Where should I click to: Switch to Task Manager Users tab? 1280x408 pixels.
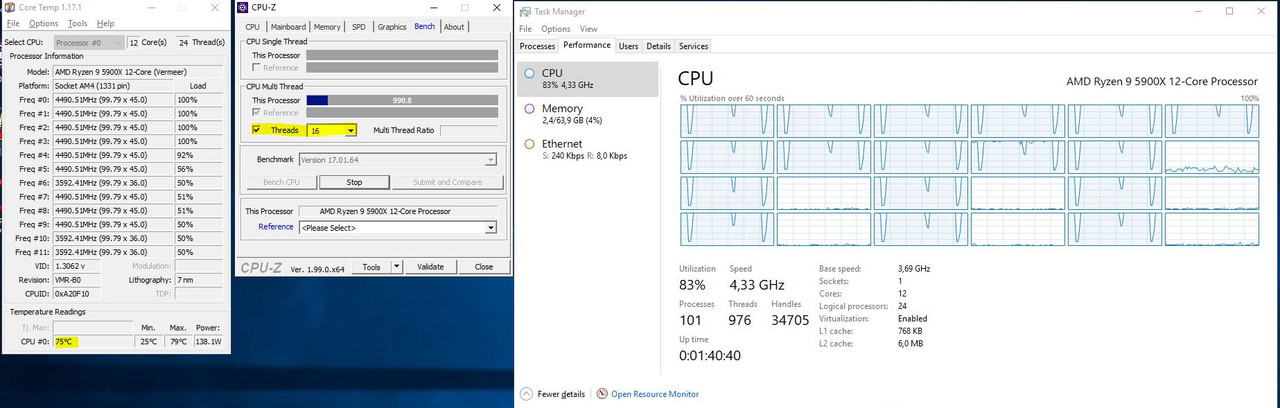click(x=628, y=46)
